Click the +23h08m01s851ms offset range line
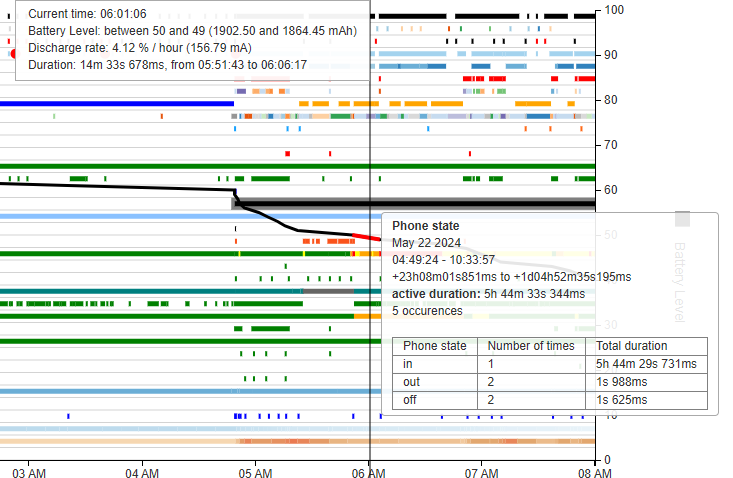Screen dimensions: 733x478 (x=511, y=277)
